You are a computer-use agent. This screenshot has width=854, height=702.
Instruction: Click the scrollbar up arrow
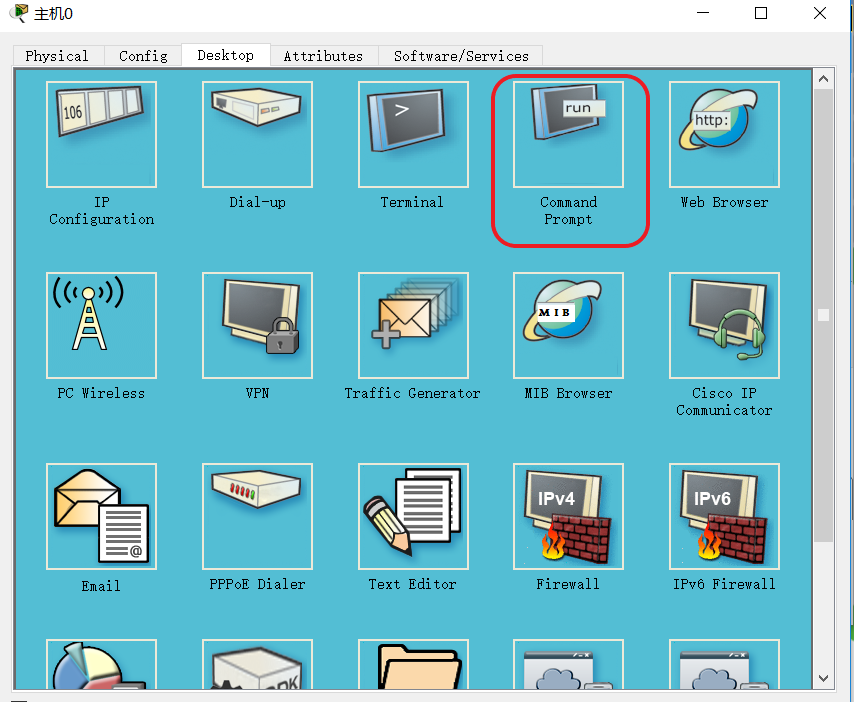click(824, 79)
